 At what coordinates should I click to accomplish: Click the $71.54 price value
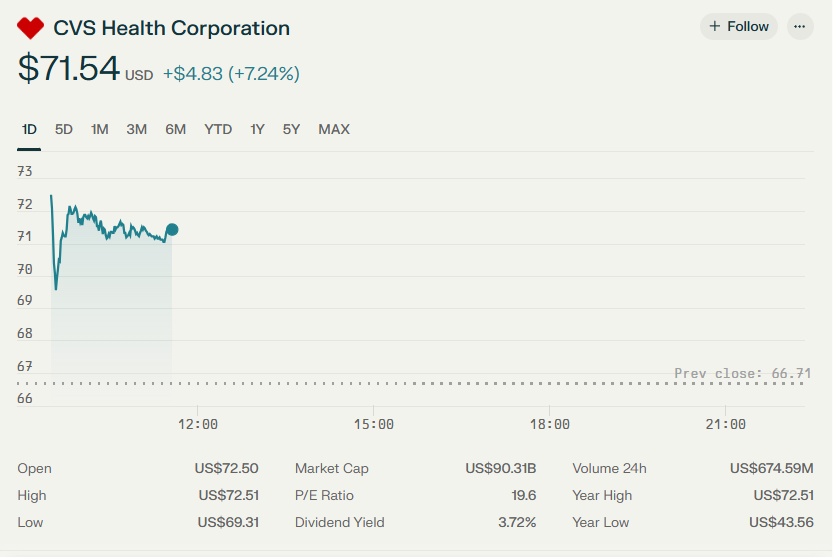coord(69,68)
